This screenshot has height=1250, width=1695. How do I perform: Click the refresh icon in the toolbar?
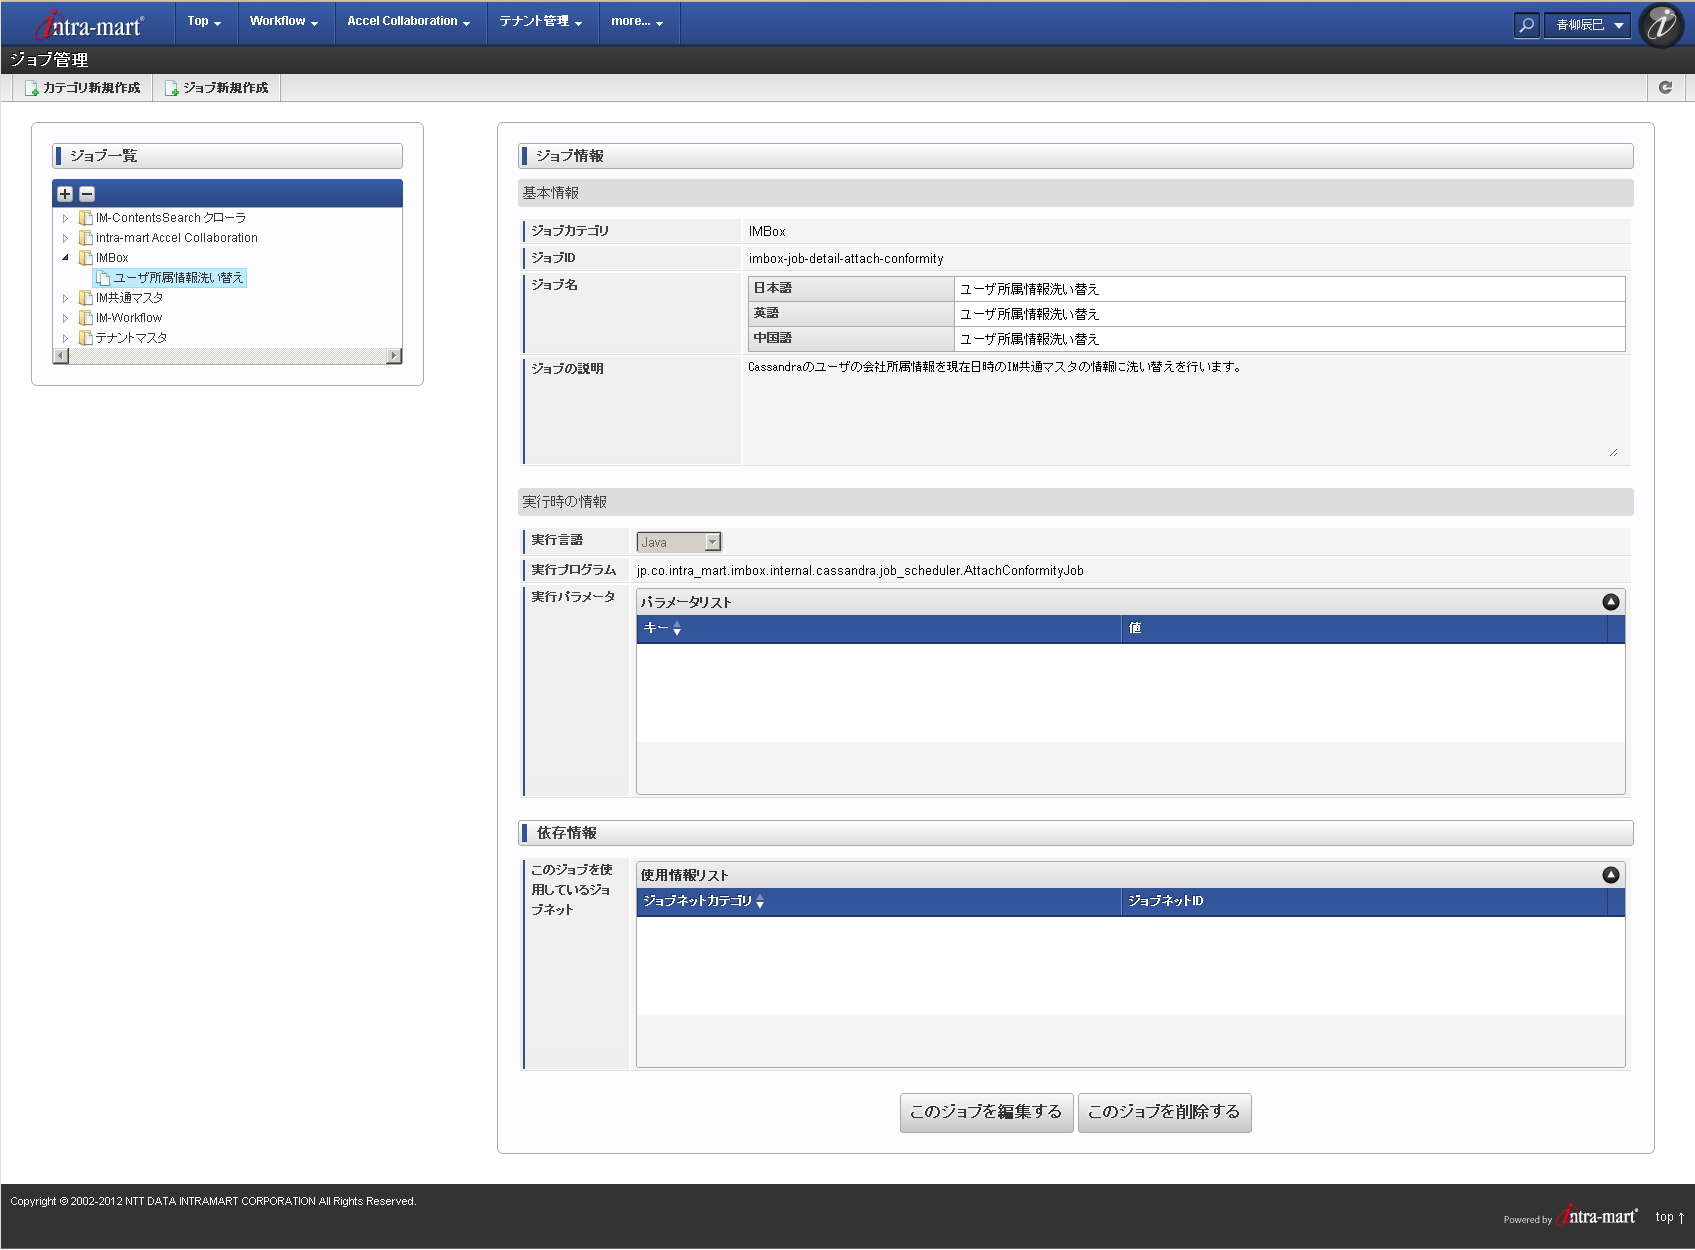coord(1665,88)
